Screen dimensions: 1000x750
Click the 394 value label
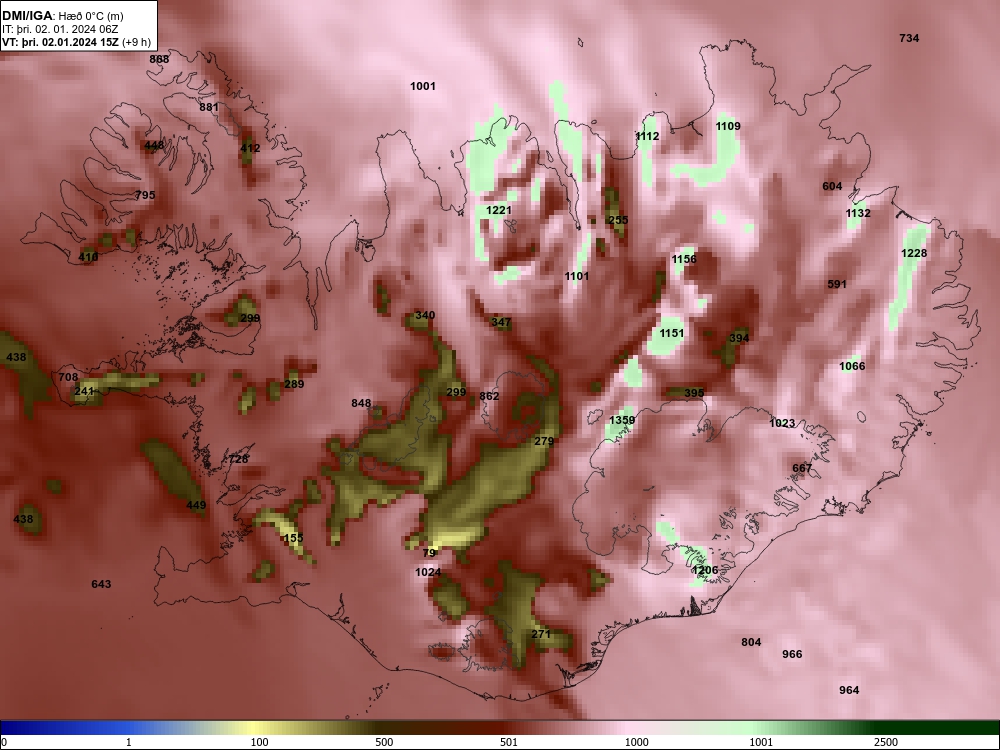(x=739, y=339)
